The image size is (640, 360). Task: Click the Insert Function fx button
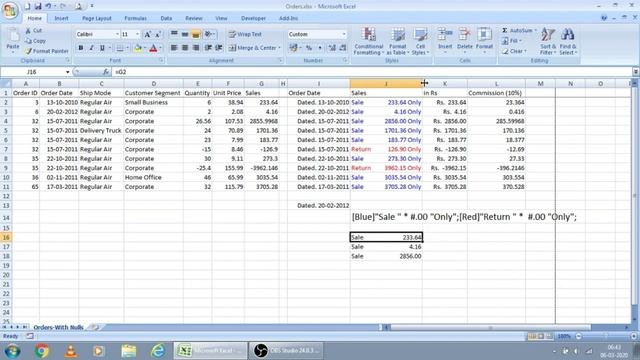point(105,72)
